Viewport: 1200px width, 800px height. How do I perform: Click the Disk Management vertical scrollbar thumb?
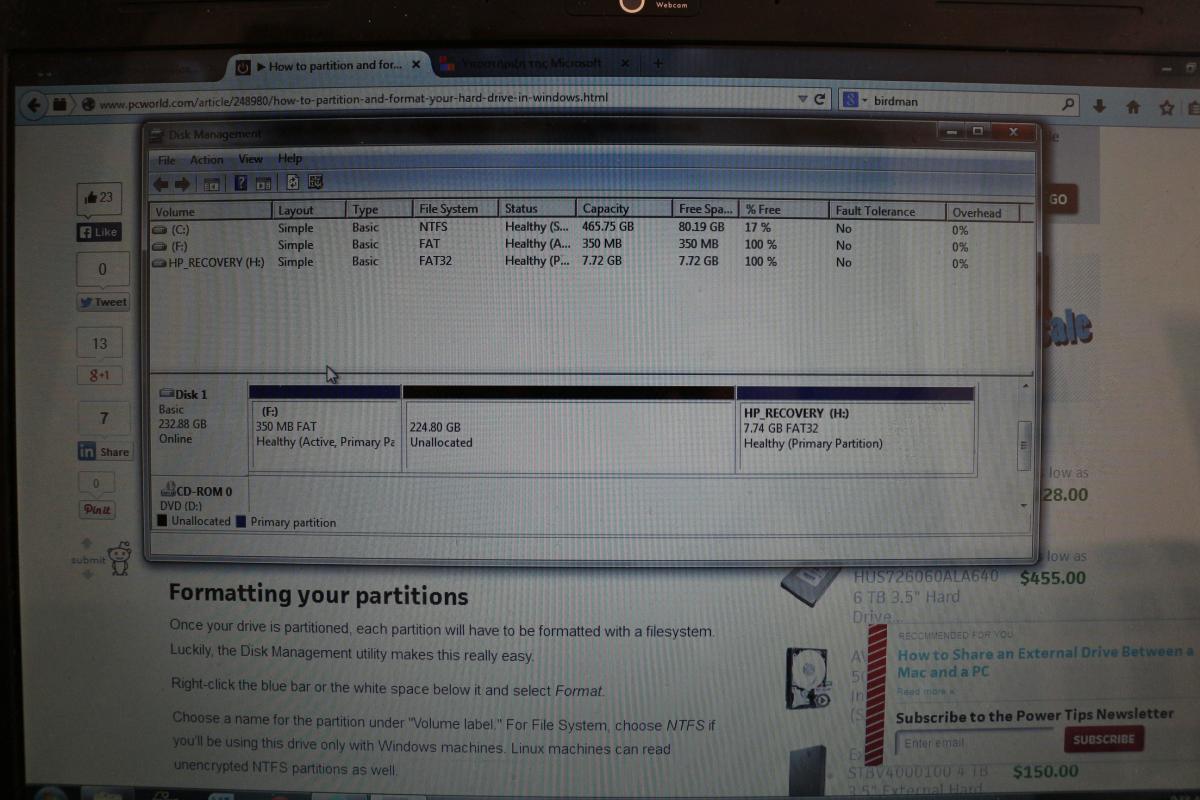point(1023,446)
